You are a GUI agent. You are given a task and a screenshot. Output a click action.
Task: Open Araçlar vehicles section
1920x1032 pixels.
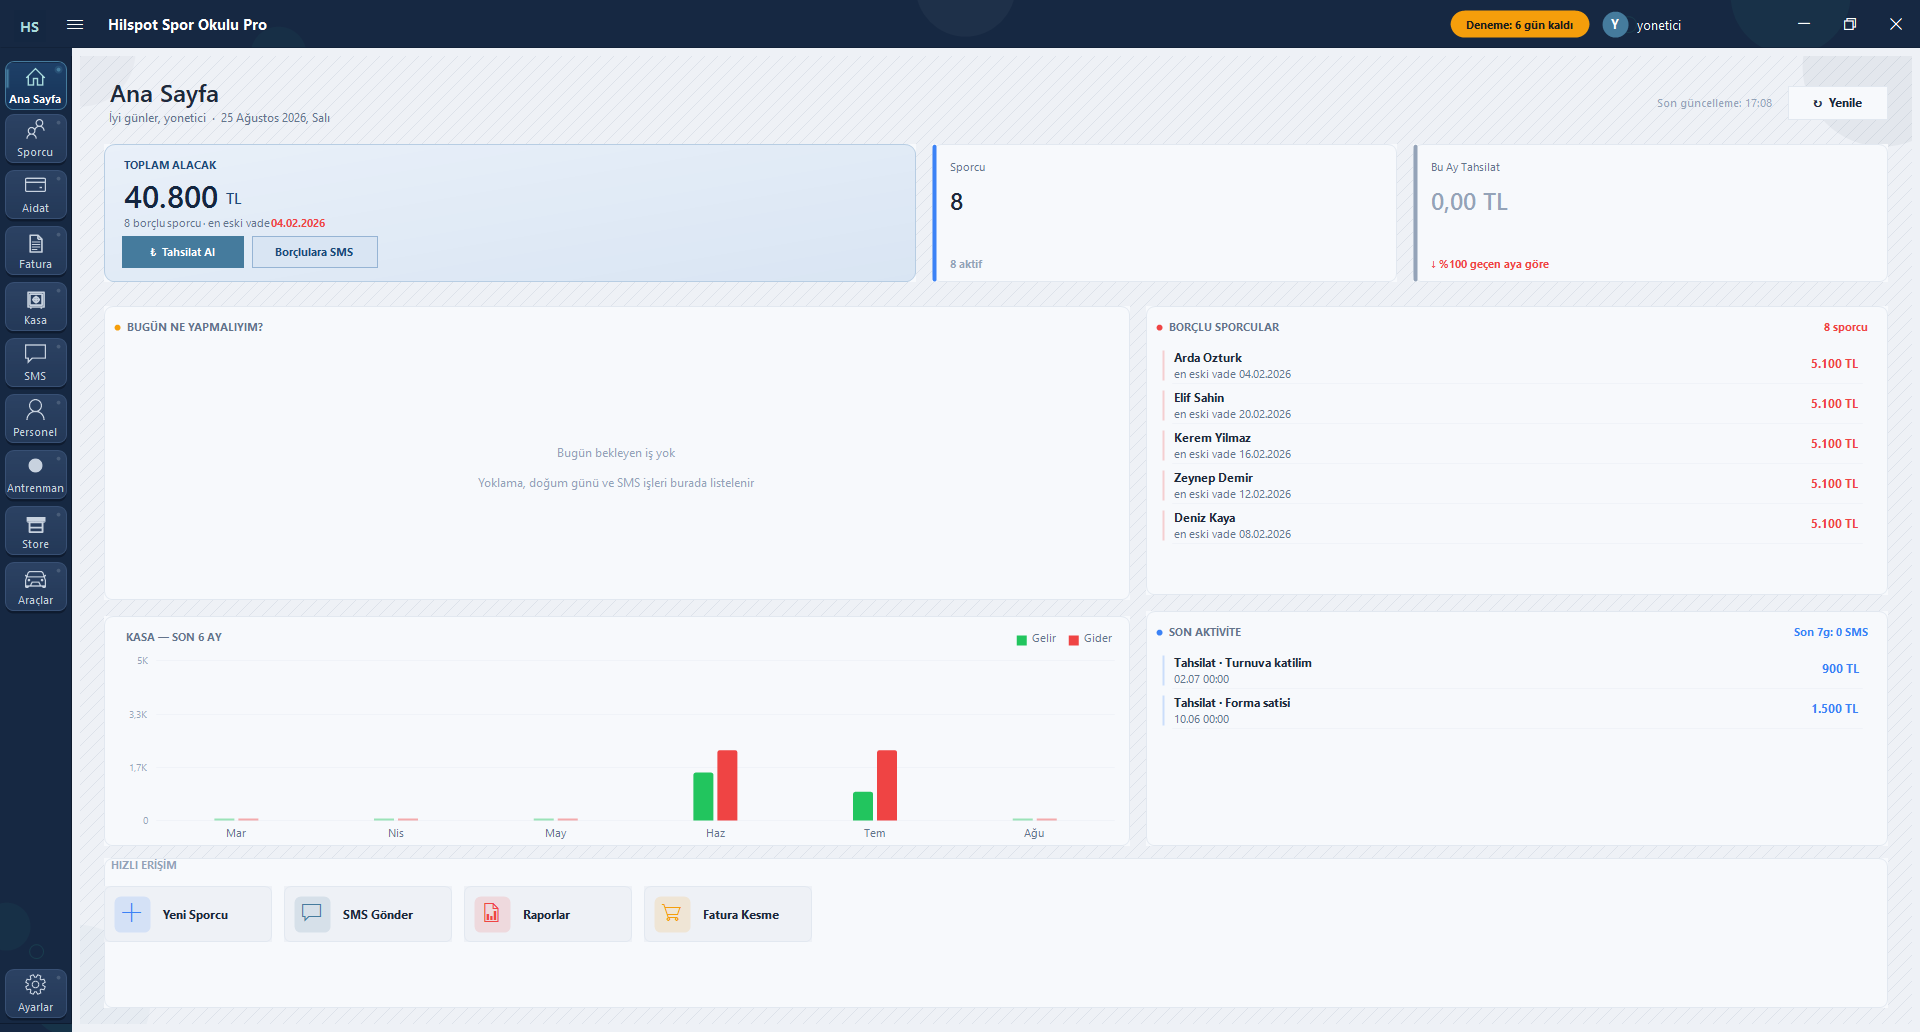[x=36, y=587]
